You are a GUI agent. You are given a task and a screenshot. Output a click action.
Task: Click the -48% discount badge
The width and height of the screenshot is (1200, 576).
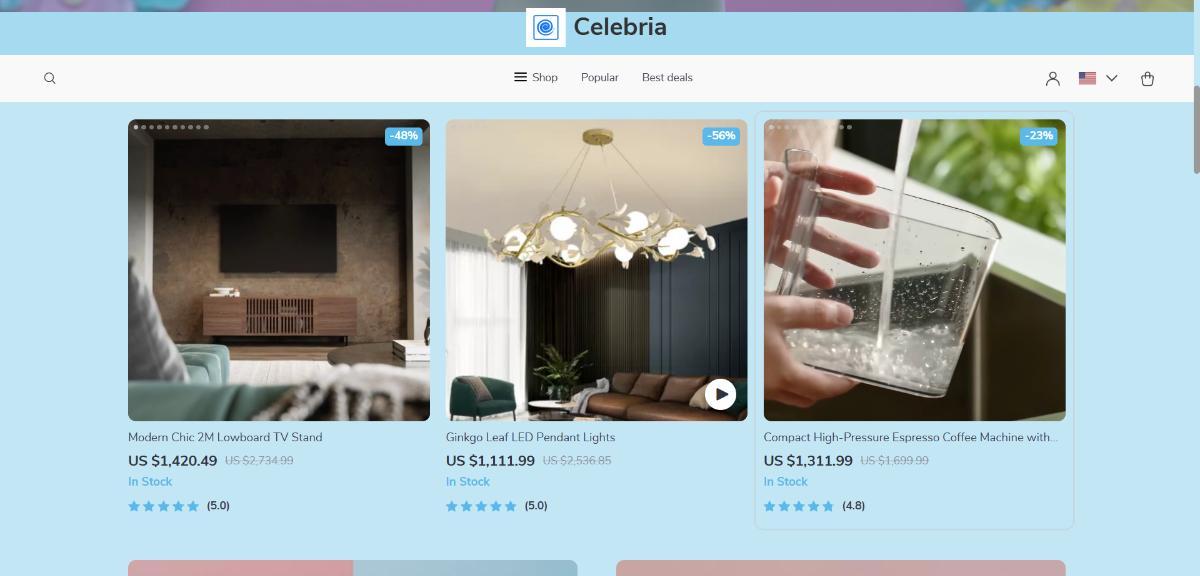click(x=404, y=136)
